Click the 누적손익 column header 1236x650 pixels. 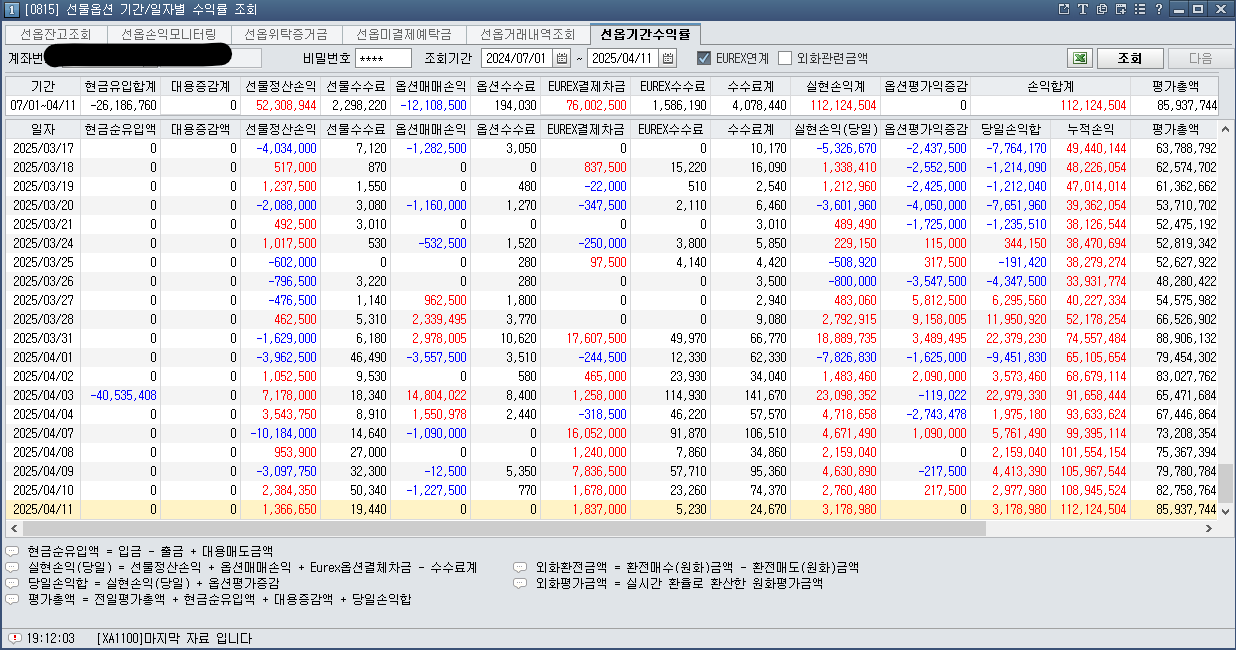click(x=1089, y=129)
